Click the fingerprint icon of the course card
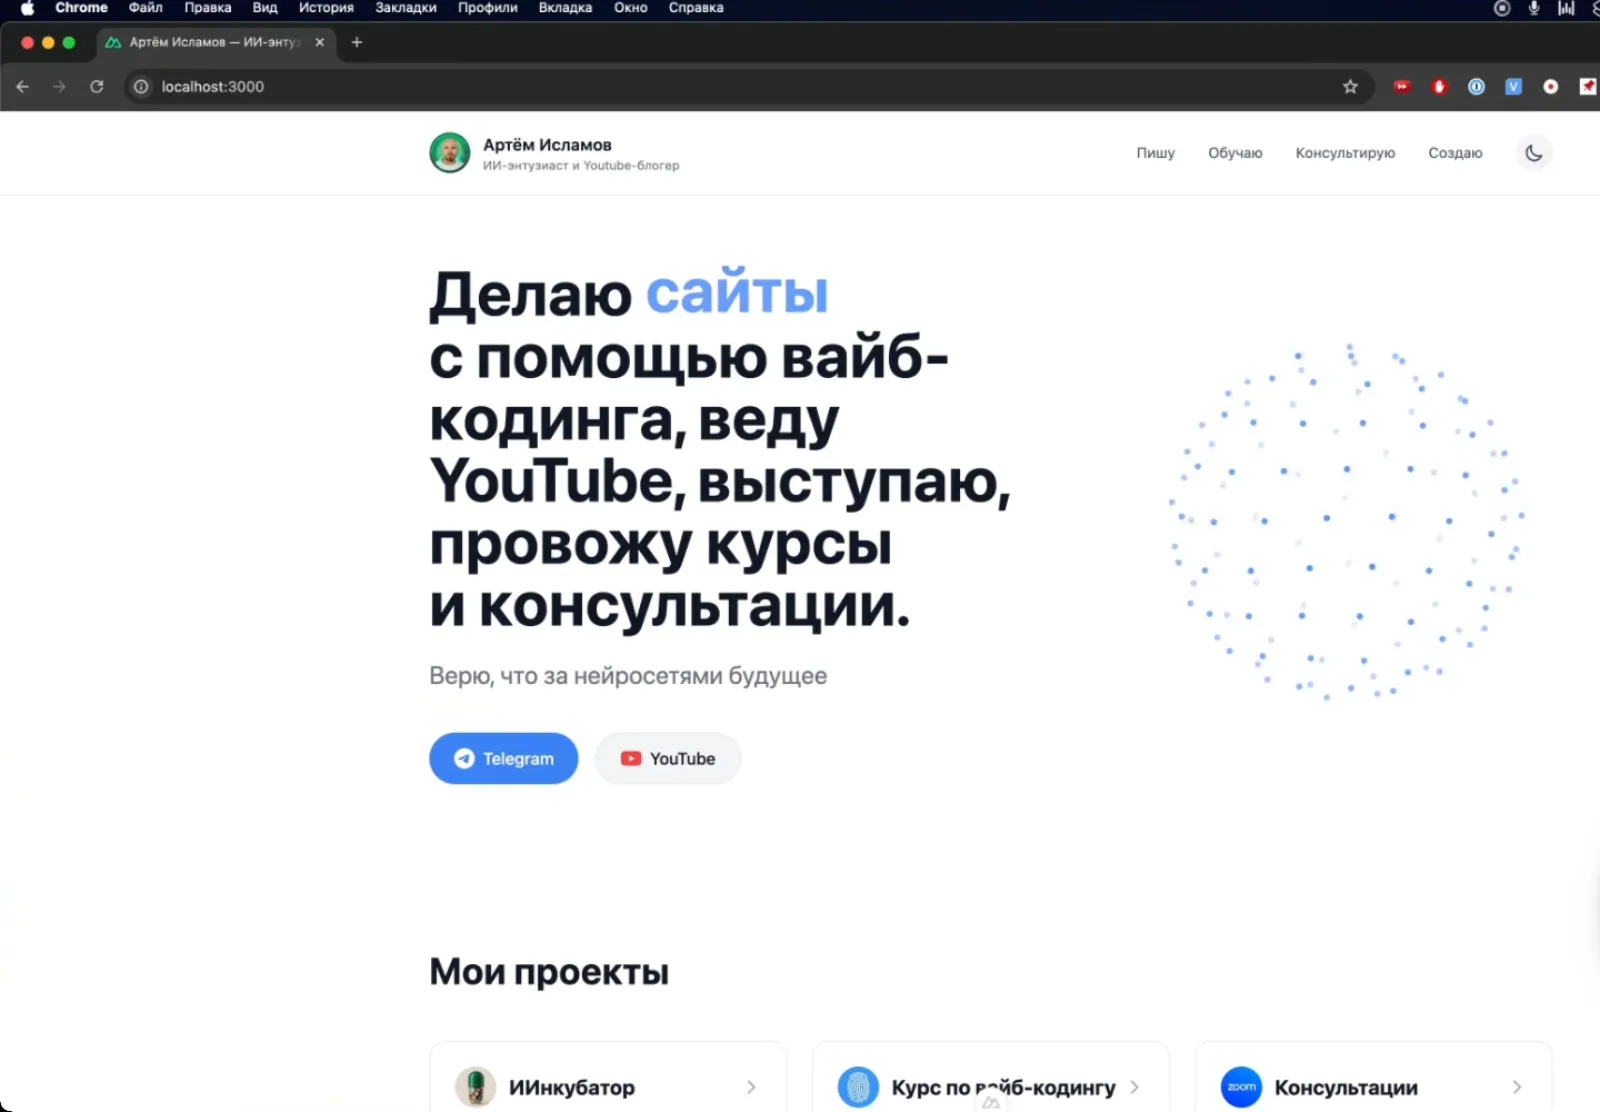Image resolution: width=1600 pixels, height=1112 pixels. point(858,1087)
